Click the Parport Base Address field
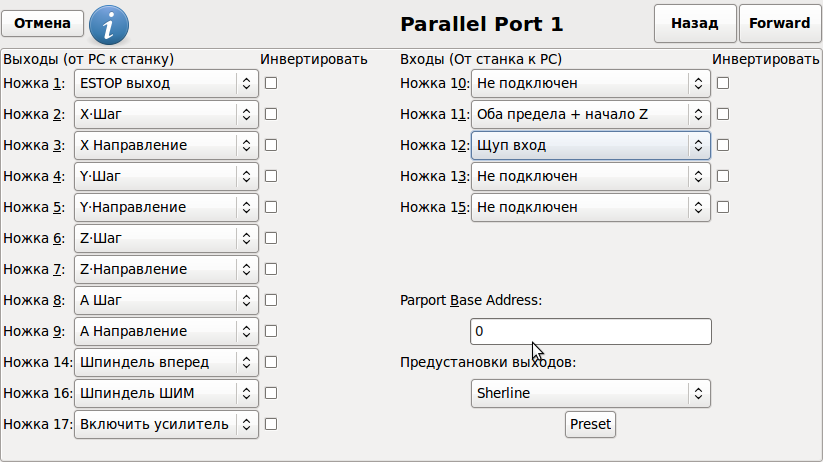 (x=590, y=331)
